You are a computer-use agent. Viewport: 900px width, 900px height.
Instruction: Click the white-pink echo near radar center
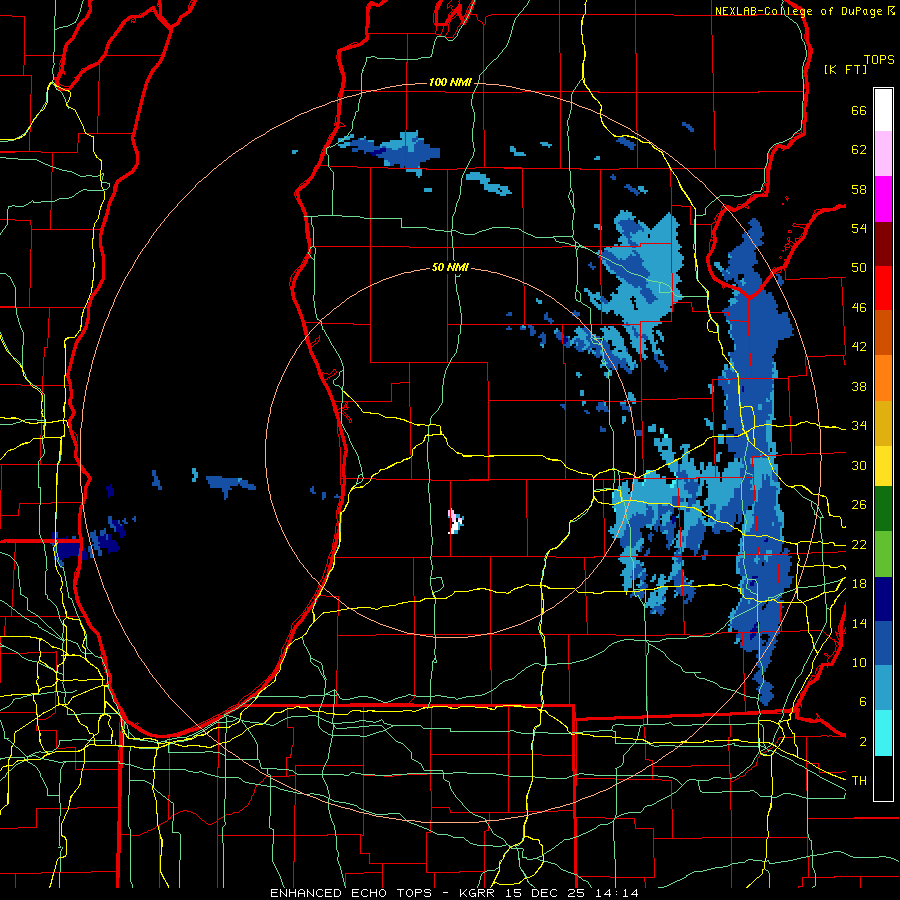pos(455,522)
